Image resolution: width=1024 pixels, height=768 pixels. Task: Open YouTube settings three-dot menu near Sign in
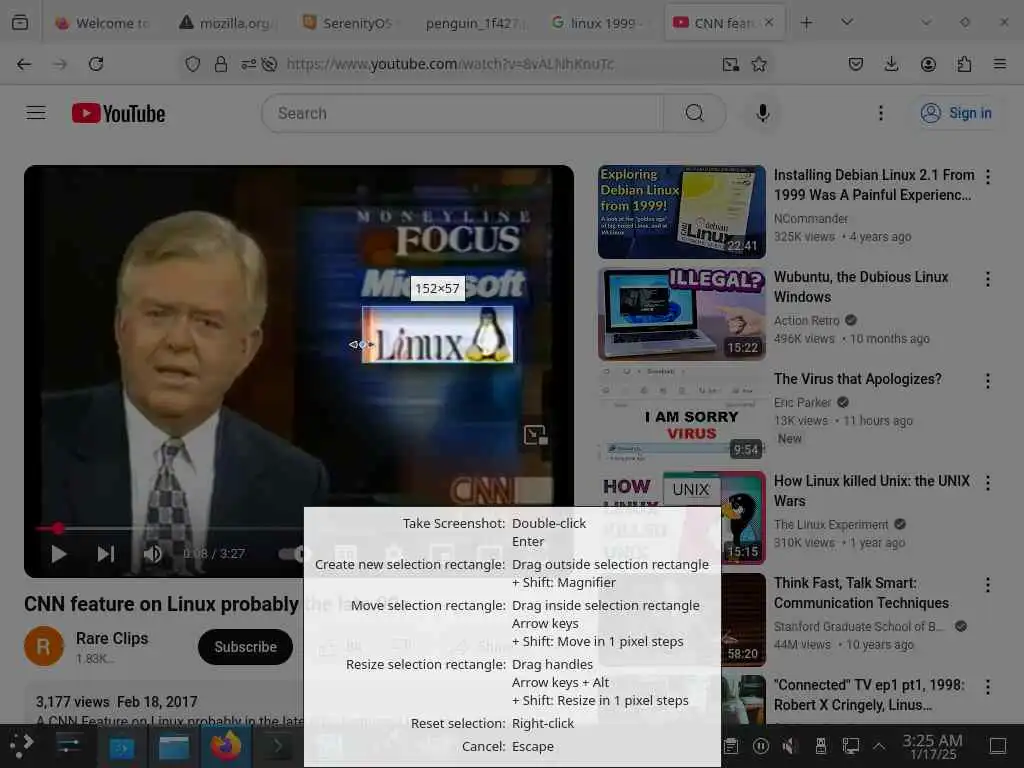click(880, 113)
